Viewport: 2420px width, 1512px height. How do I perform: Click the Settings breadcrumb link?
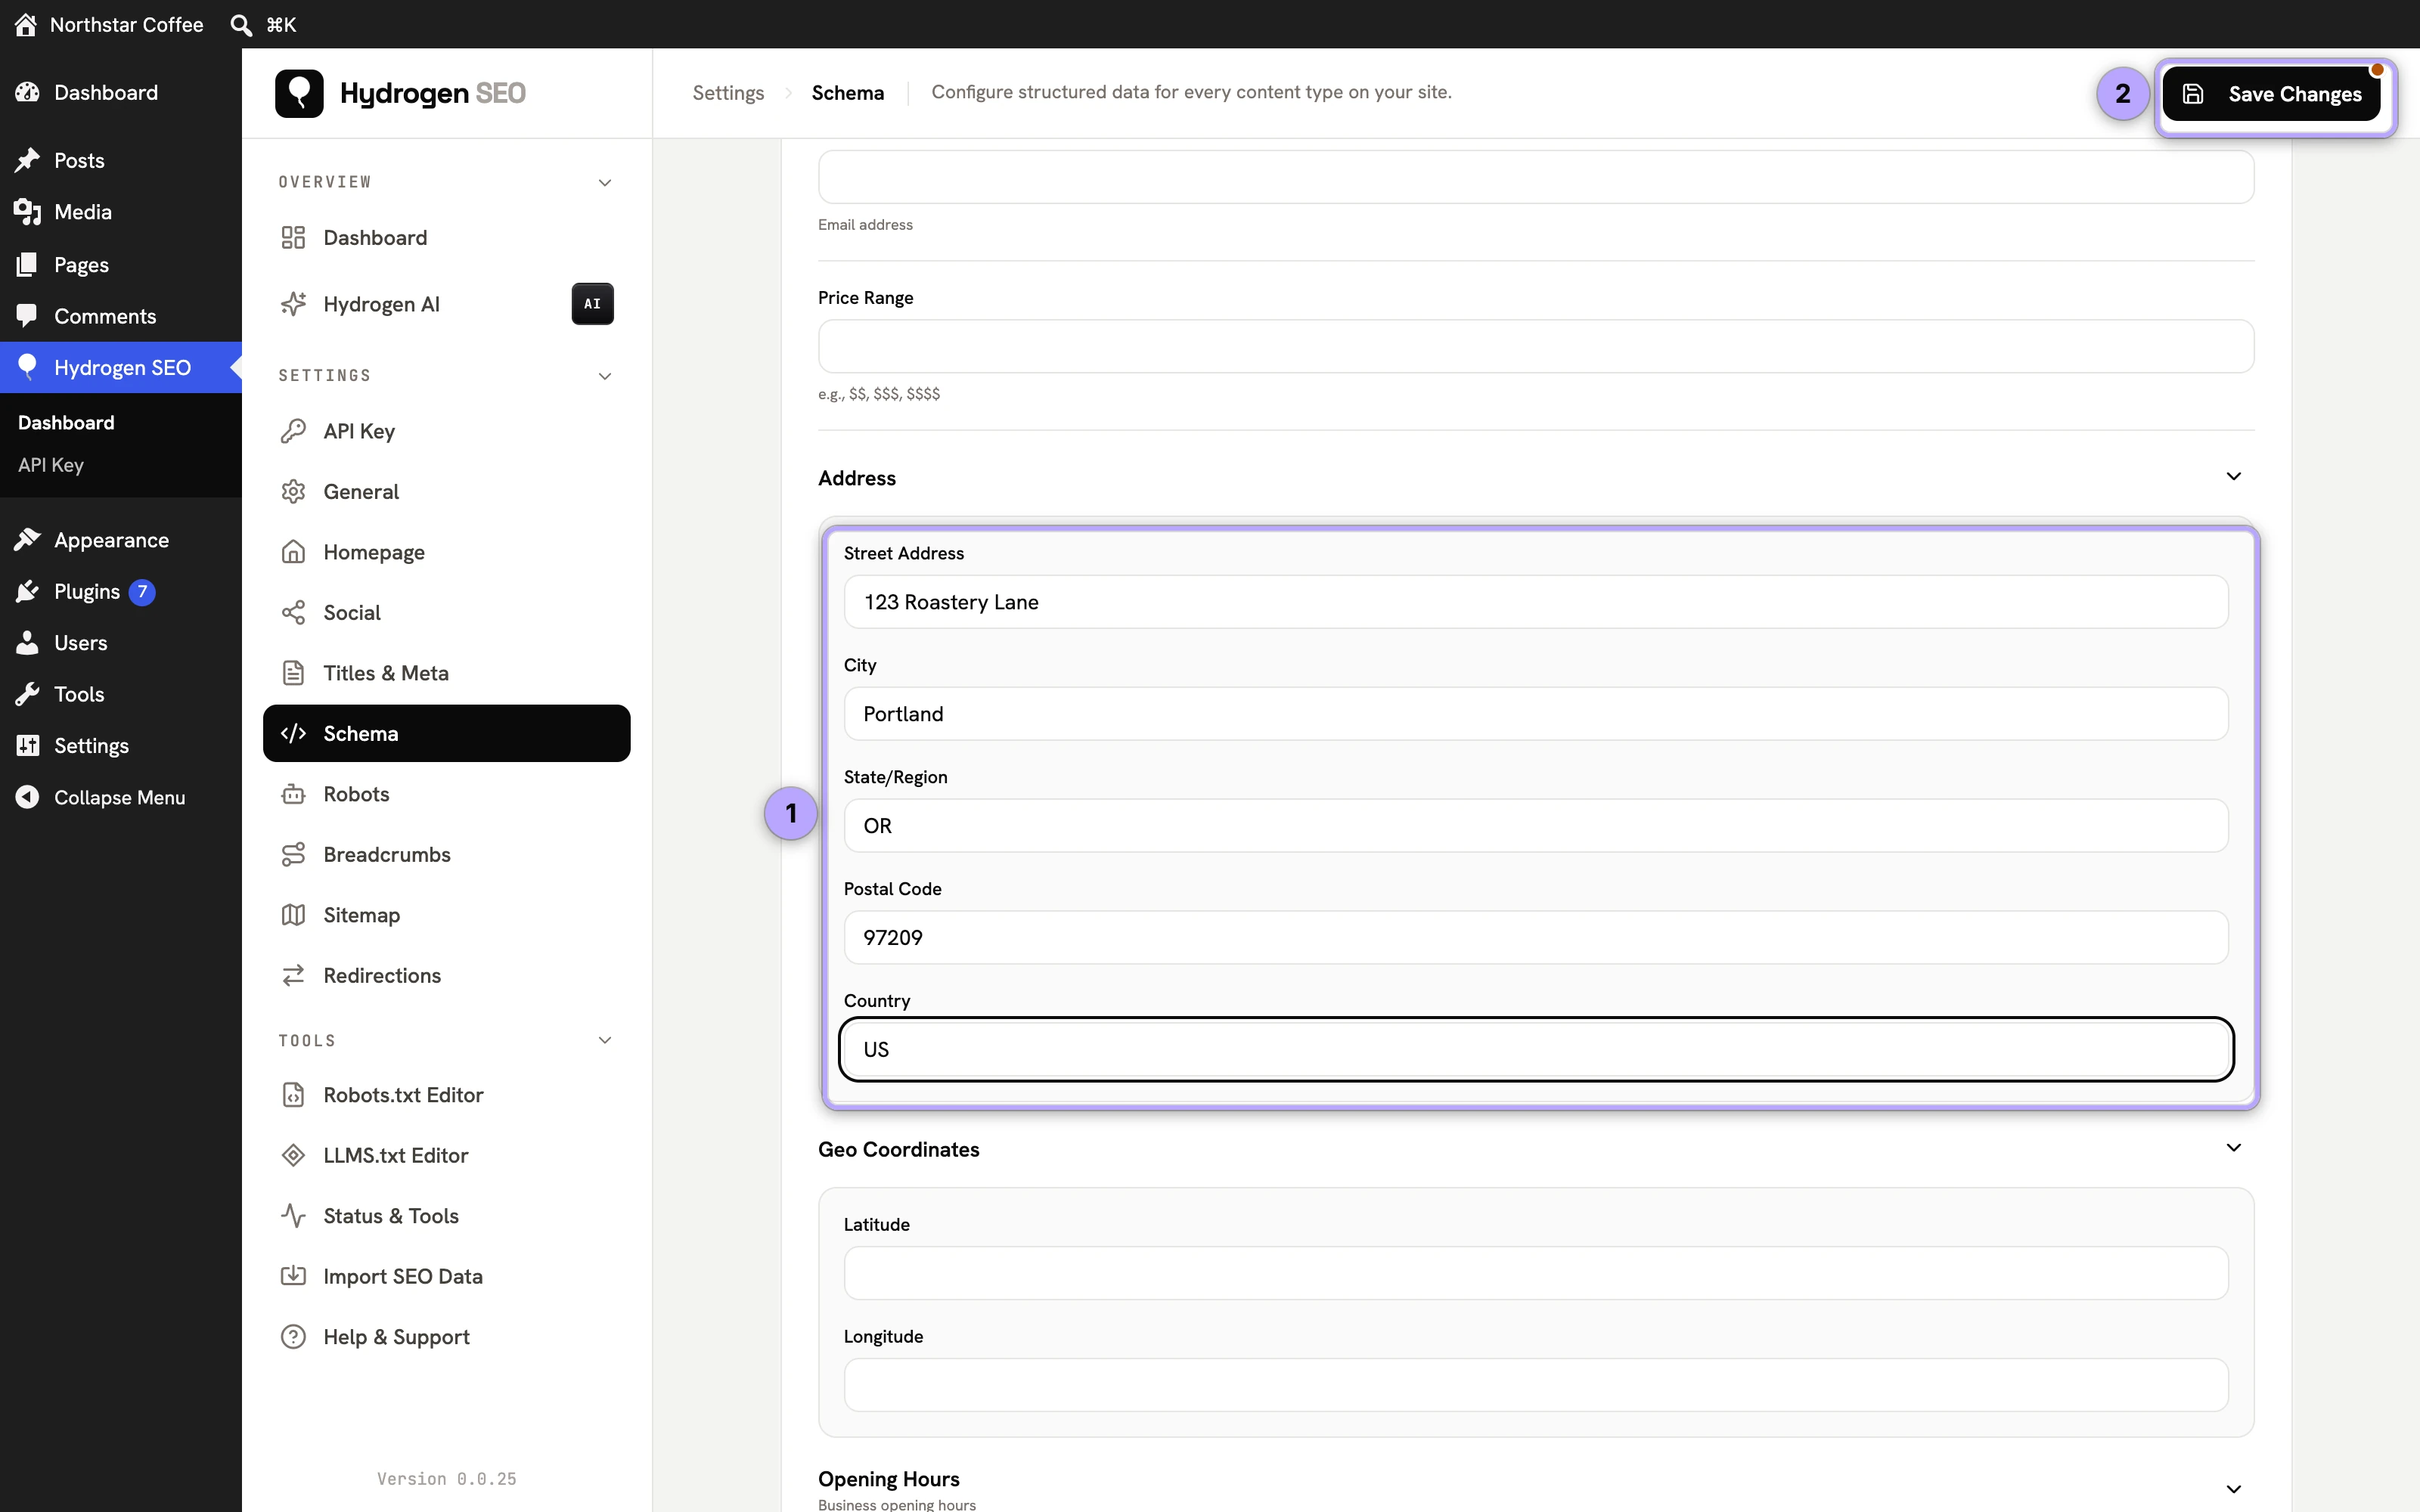[x=728, y=93]
